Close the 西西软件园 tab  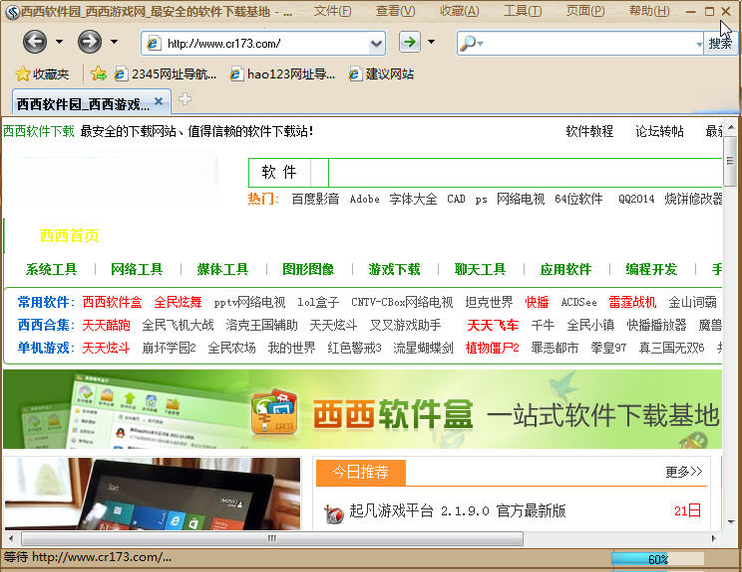[159, 101]
